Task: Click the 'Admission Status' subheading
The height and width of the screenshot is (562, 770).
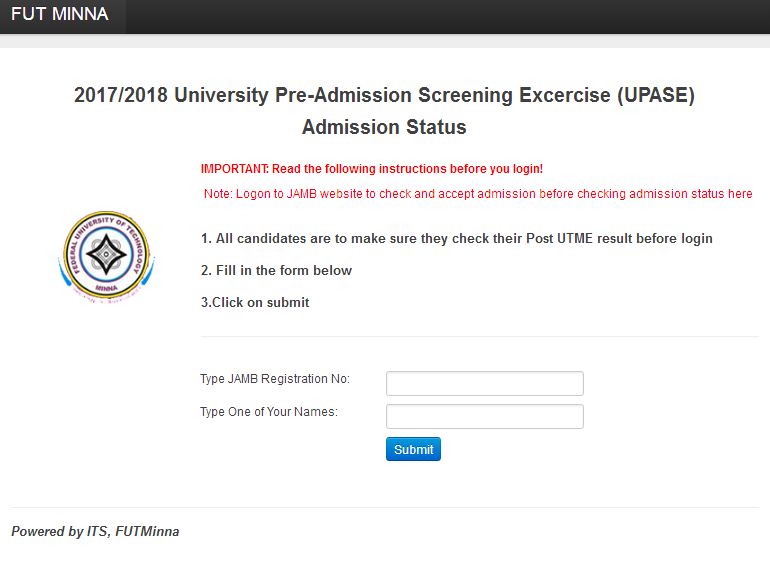Action: [x=384, y=127]
